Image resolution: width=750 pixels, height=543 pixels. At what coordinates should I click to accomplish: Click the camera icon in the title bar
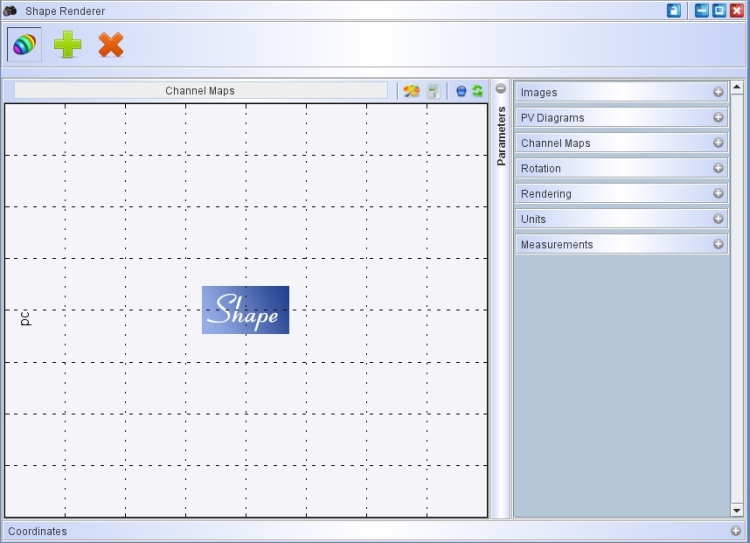pyautogui.click(x=10, y=11)
